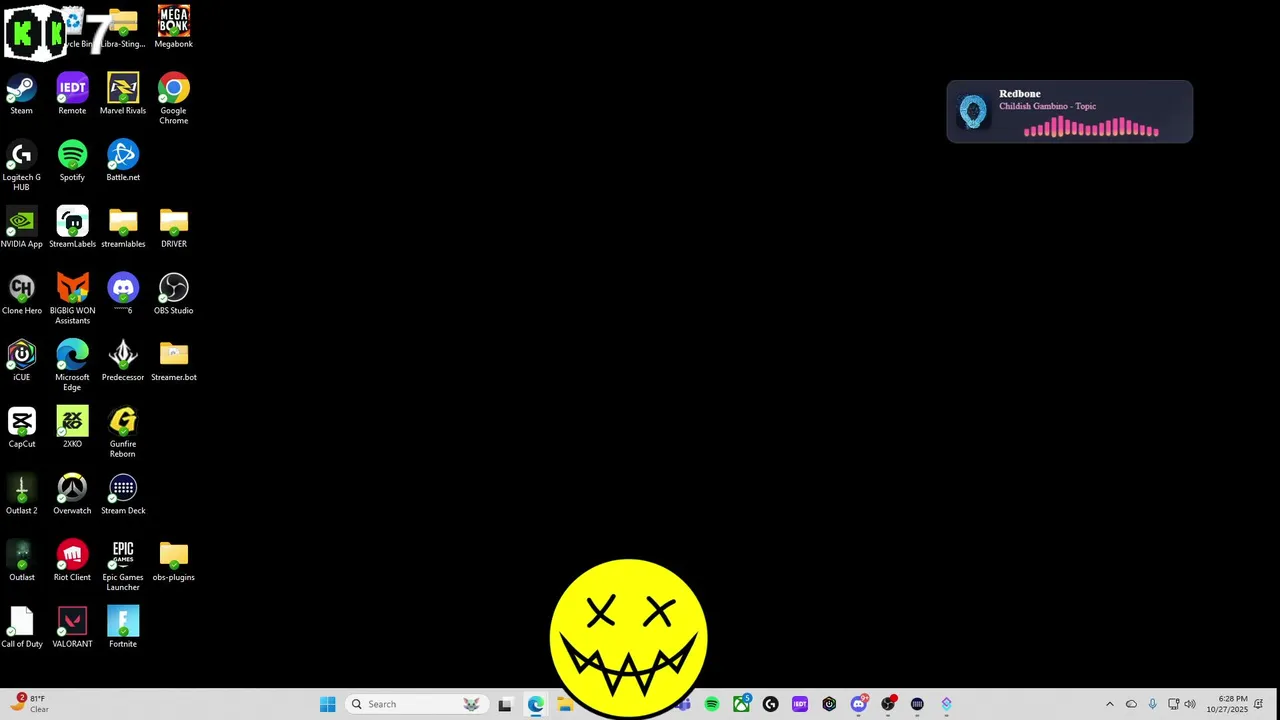This screenshot has height=720, width=1280.
Task: Open the VALORANT desktop shortcut
Action: [x=72, y=627]
